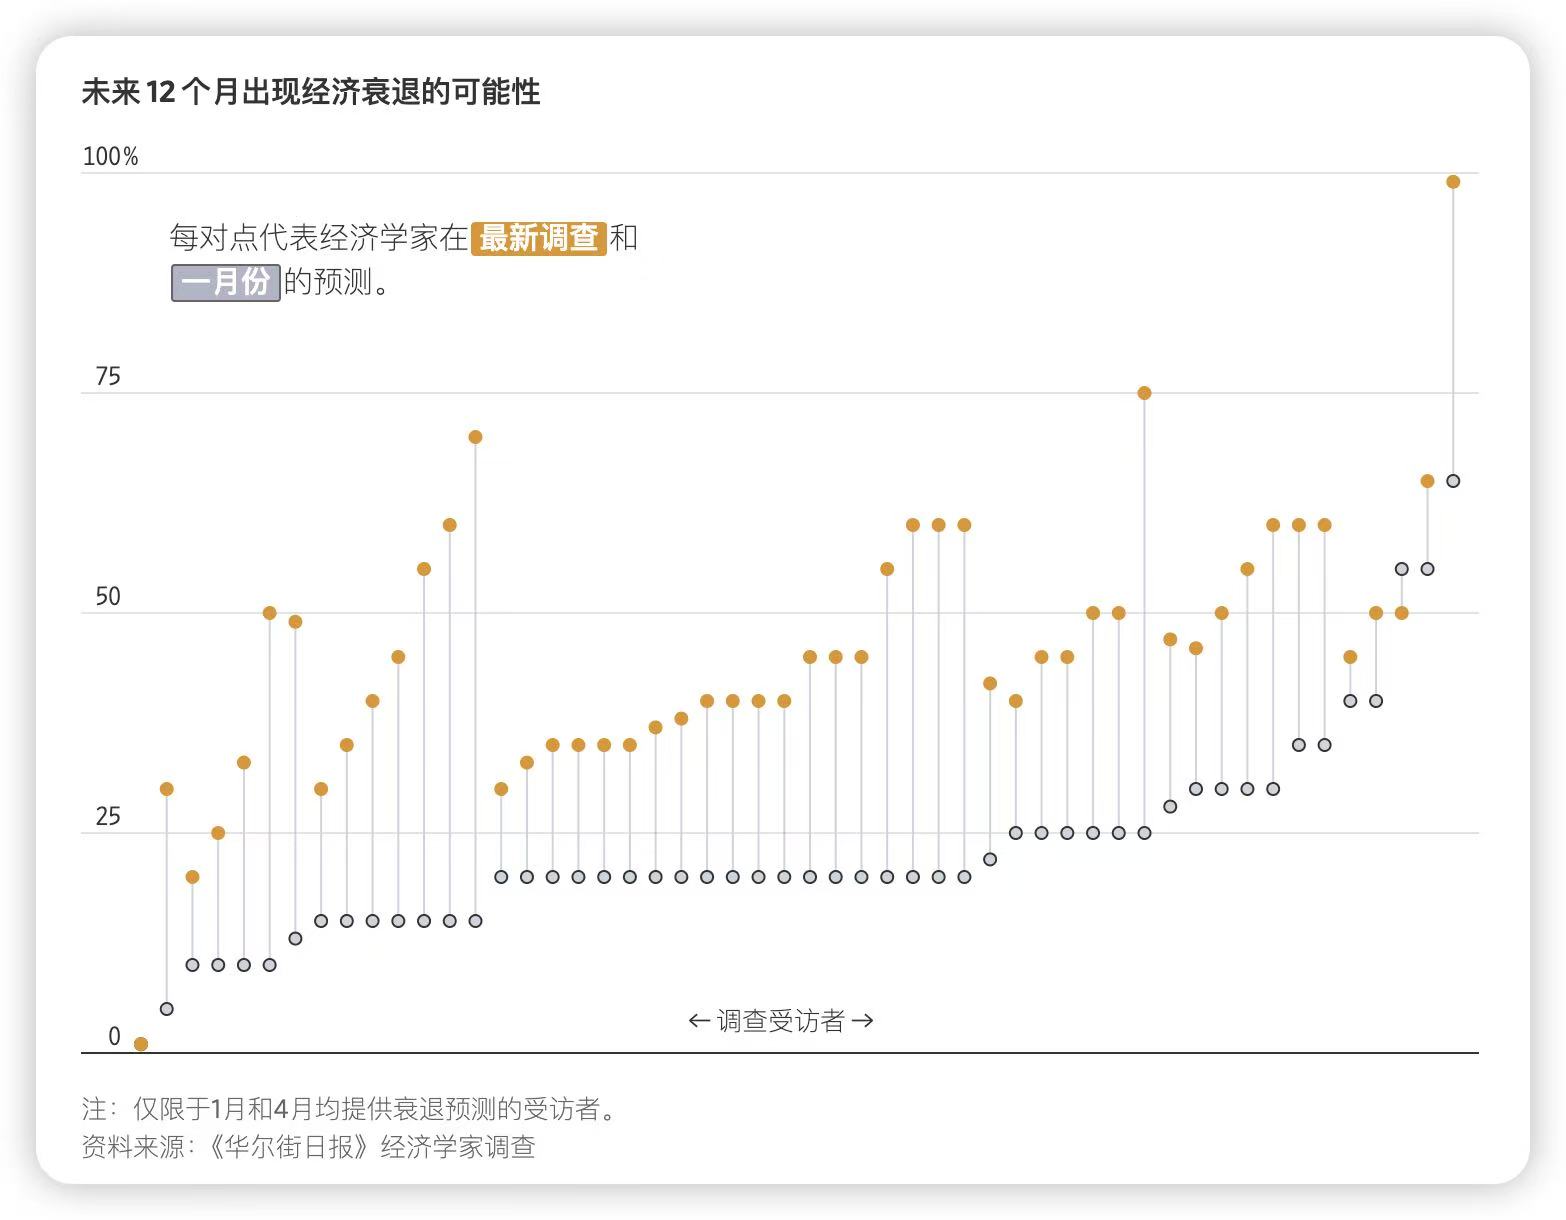Click the 调查受访者 axis caption
Image resolution: width=1566 pixels, height=1220 pixels.
click(781, 1021)
